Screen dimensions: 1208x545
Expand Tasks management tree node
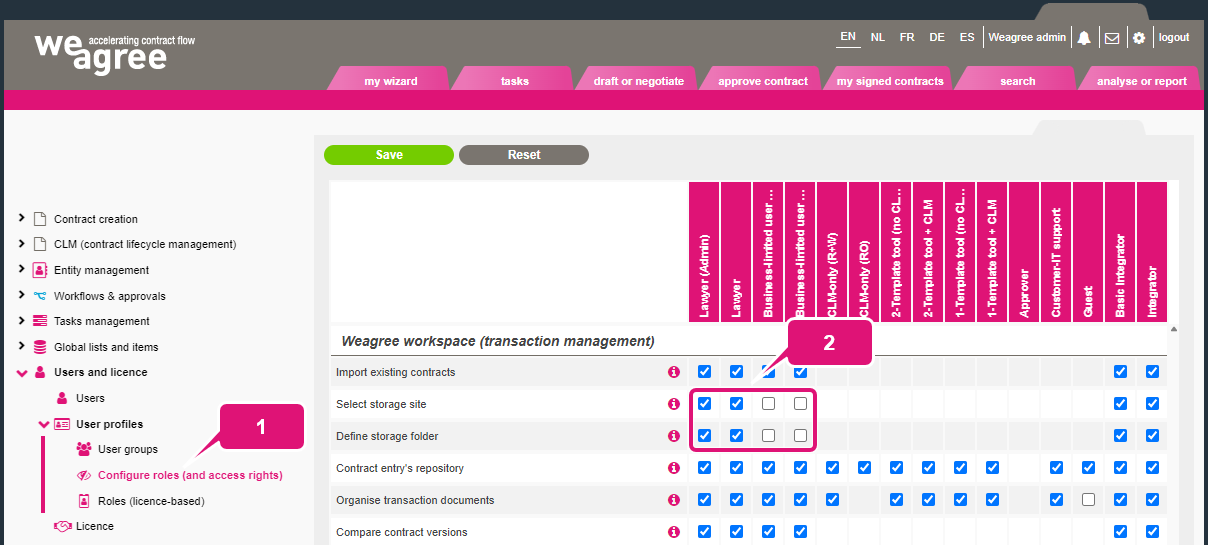tap(22, 320)
